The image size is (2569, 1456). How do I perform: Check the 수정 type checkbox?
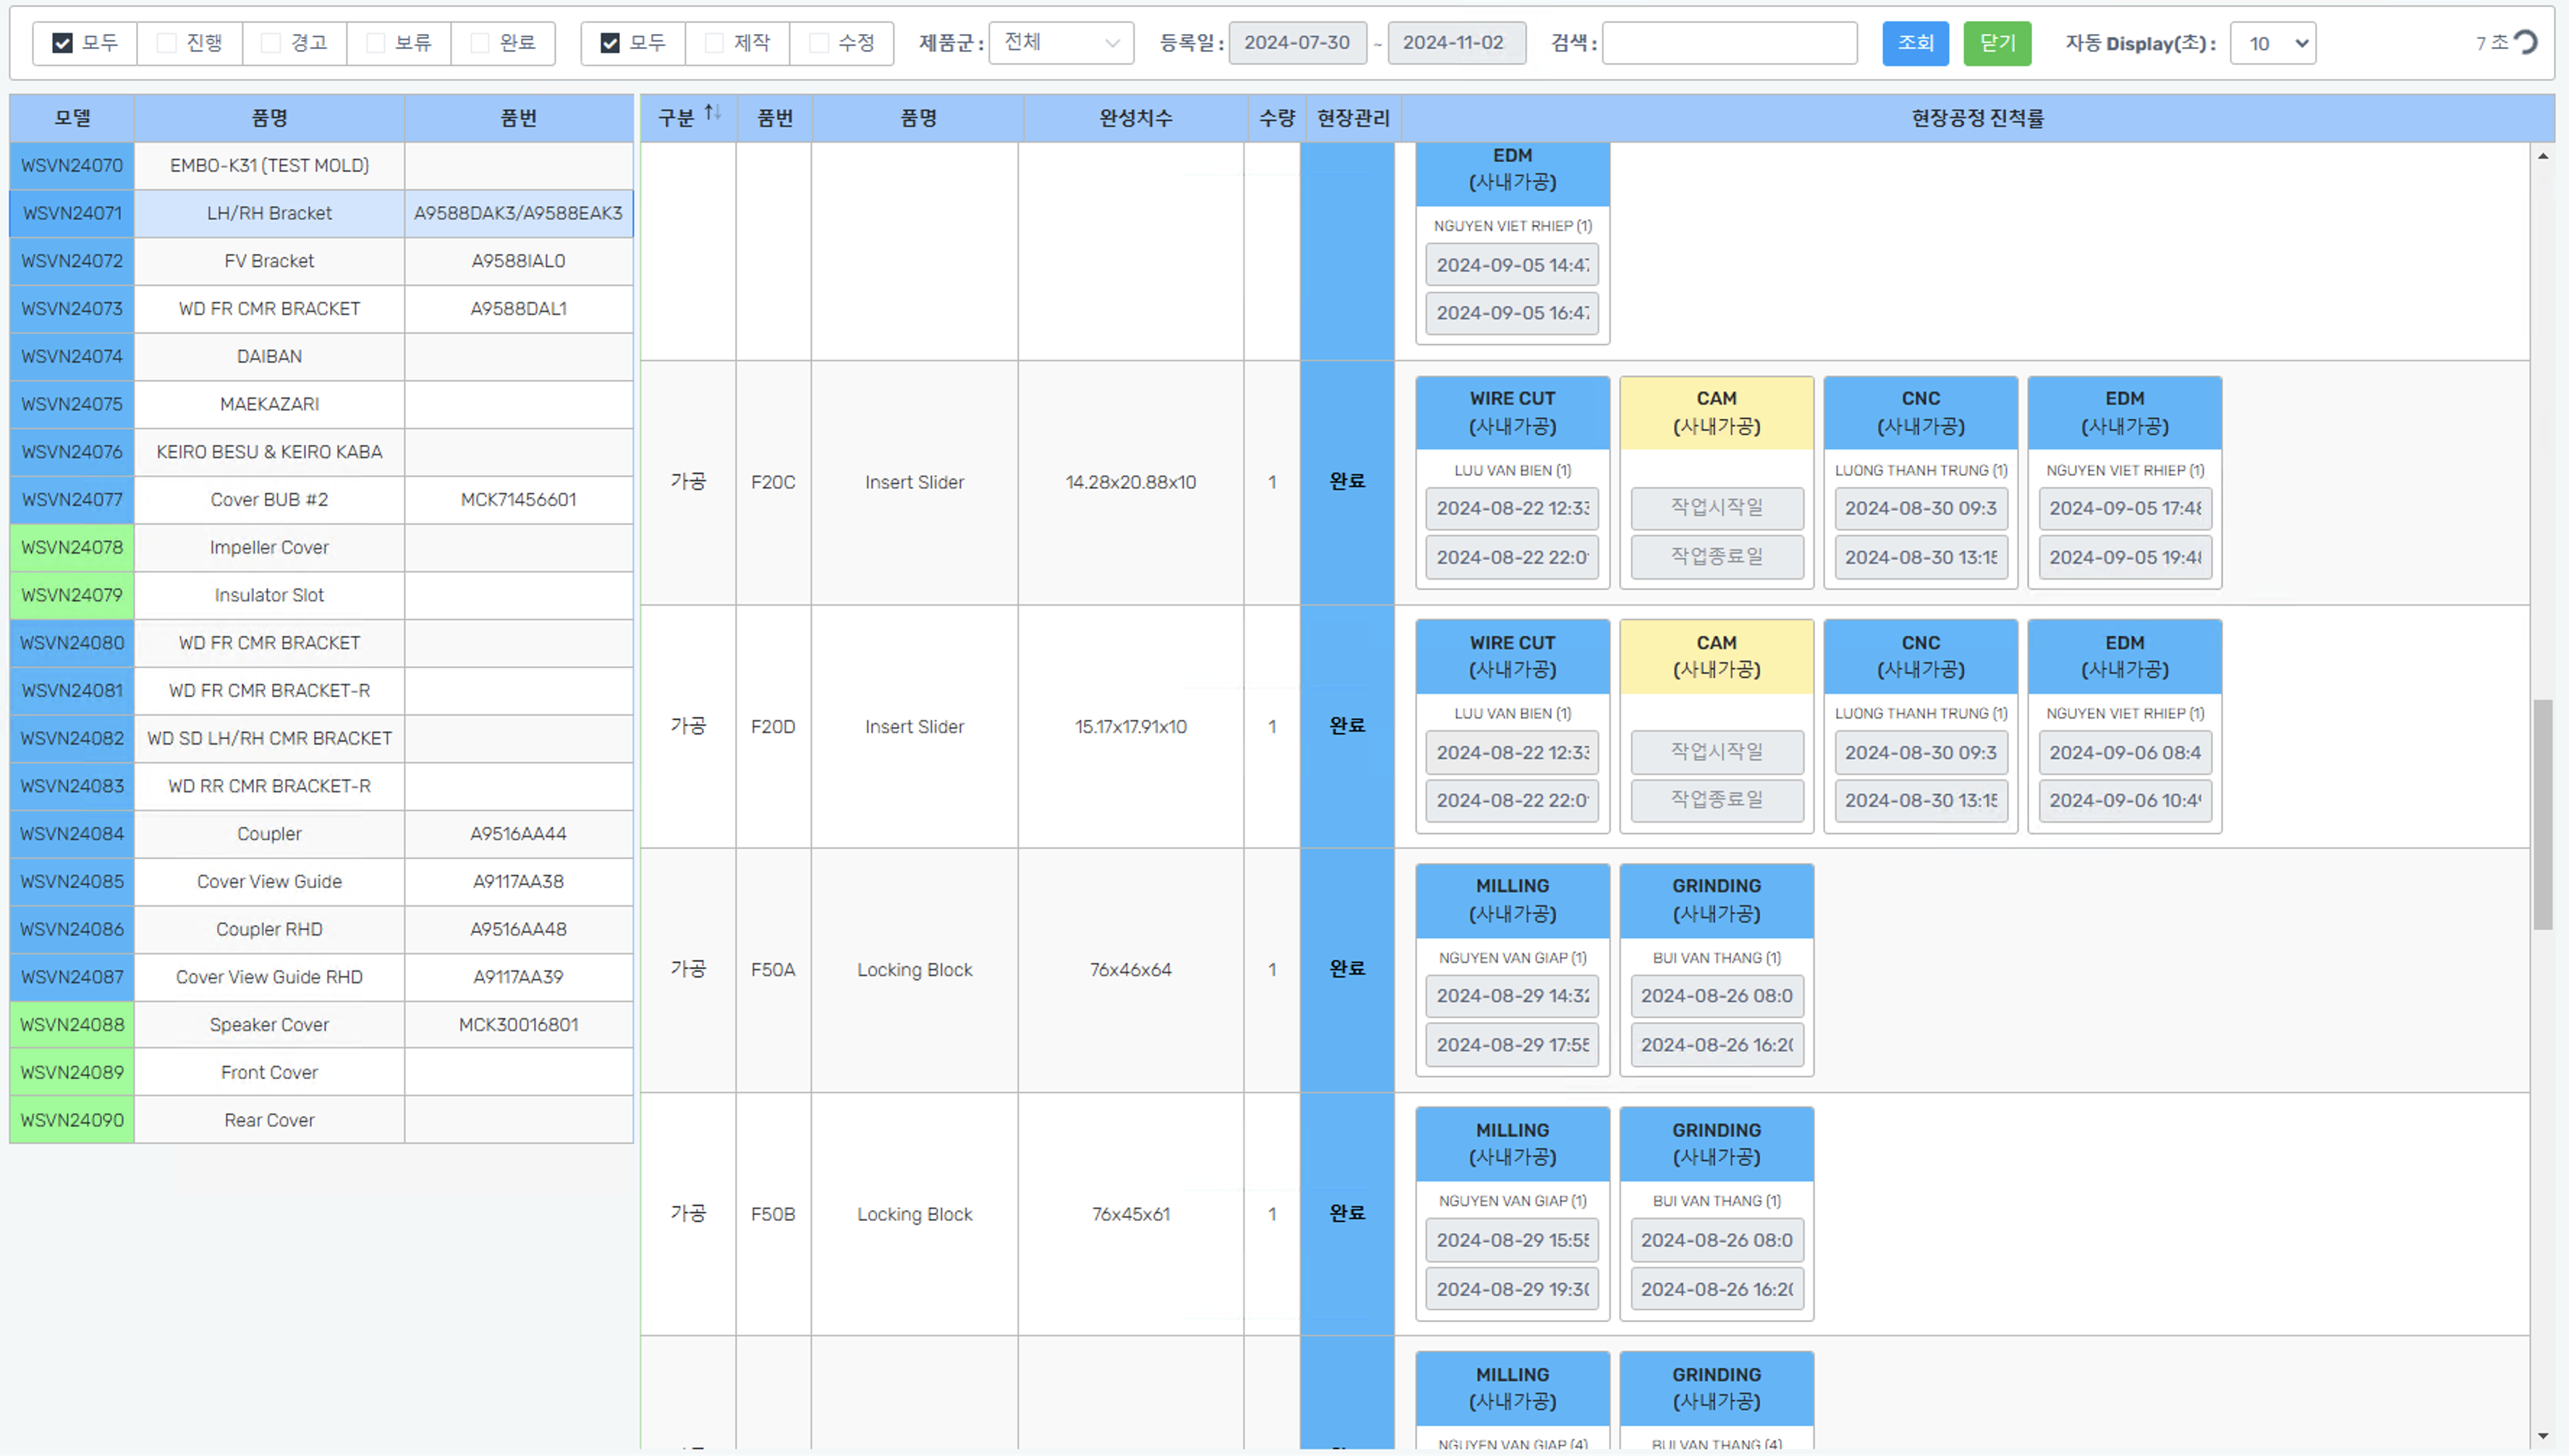(819, 43)
